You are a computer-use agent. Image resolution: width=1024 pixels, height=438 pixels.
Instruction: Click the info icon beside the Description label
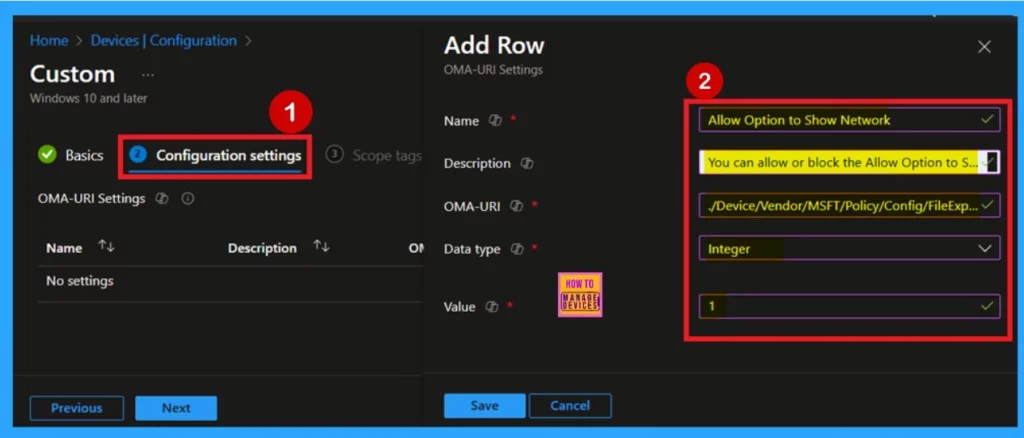[526, 164]
